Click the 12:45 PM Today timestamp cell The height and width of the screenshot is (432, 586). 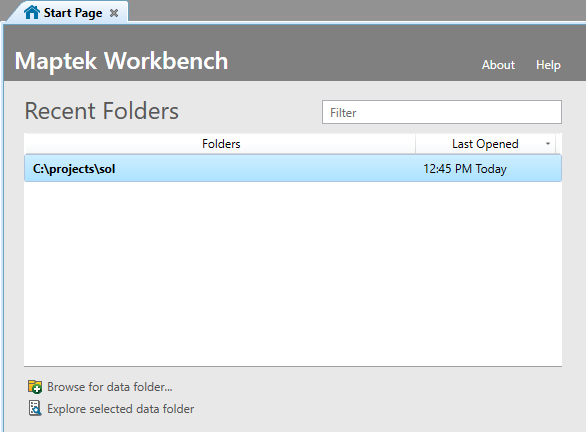coord(465,169)
